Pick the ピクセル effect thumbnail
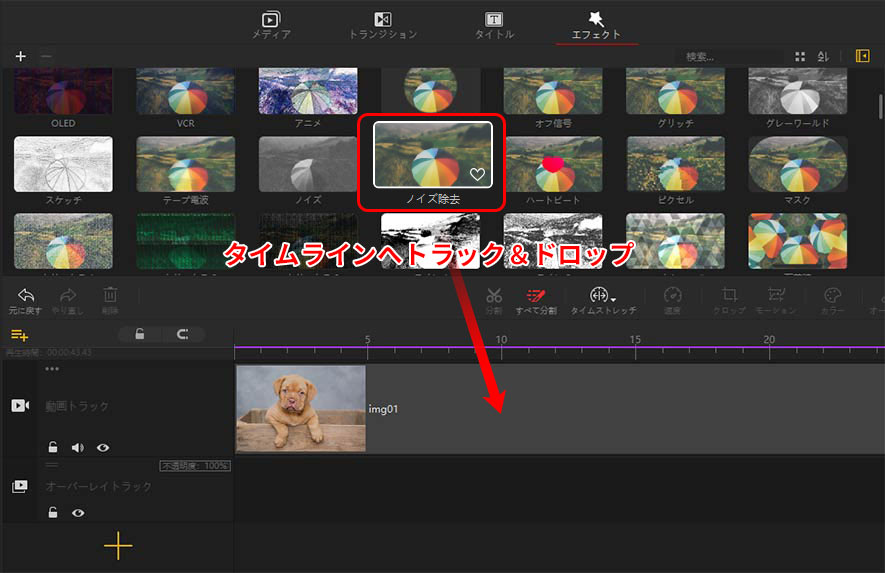 [676, 164]
